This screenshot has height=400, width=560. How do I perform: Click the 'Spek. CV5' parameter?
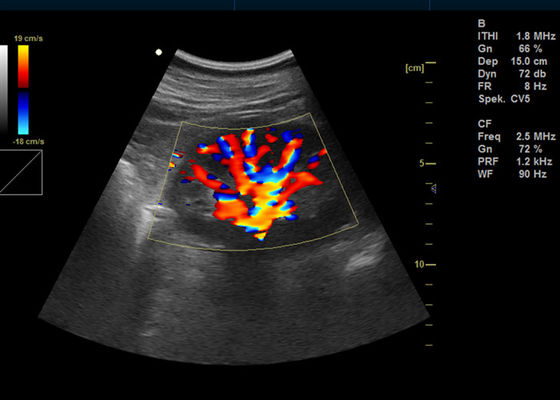(504, 99)
